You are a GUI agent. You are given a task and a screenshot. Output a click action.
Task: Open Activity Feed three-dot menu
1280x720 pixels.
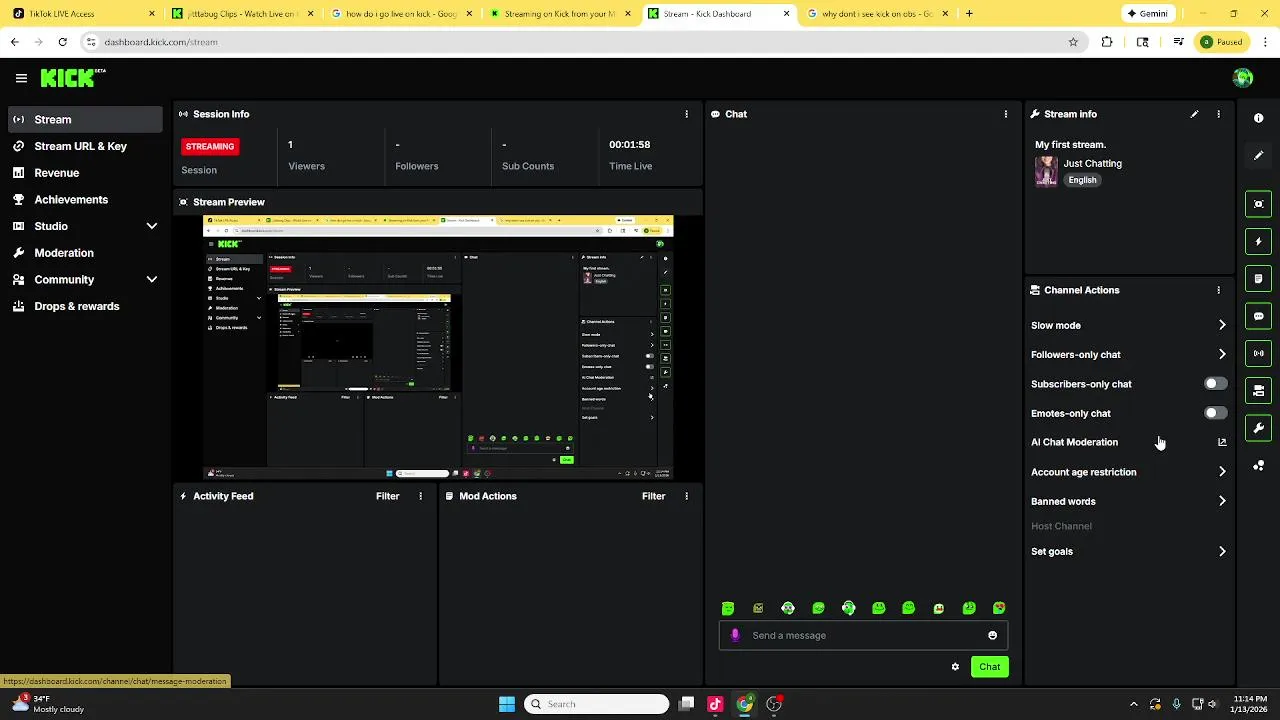tap(420, 496)
